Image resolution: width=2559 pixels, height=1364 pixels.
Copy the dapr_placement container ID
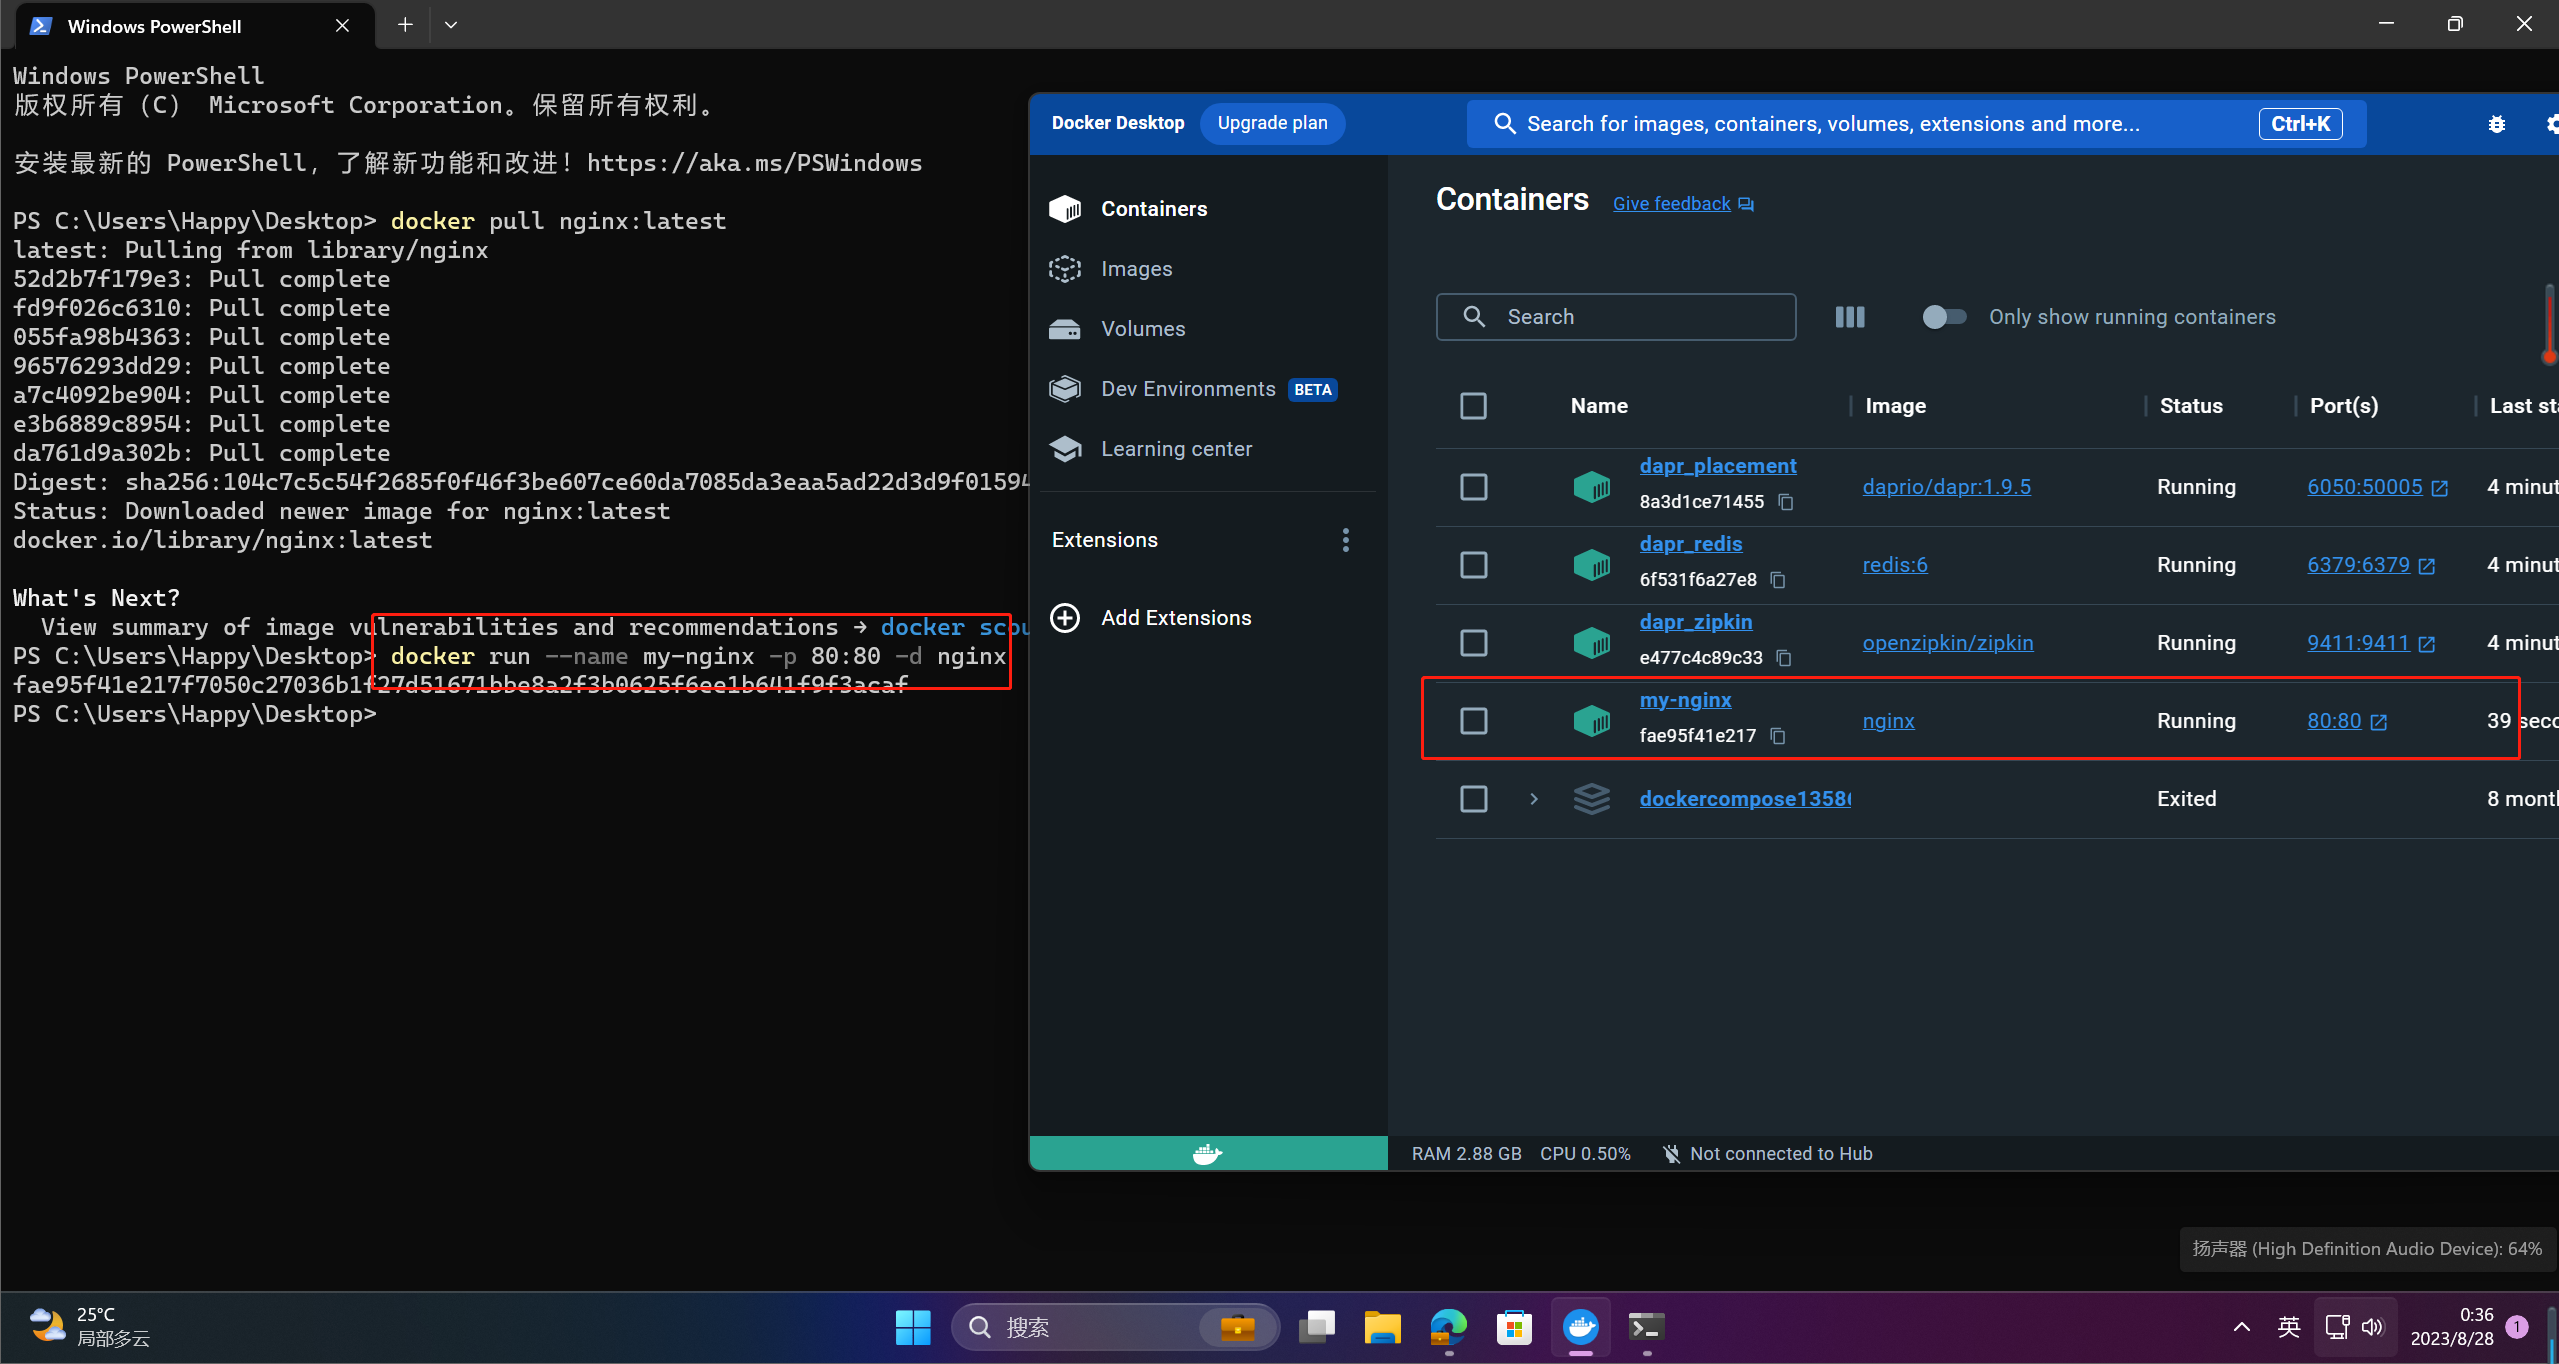tap(1786, 502)
